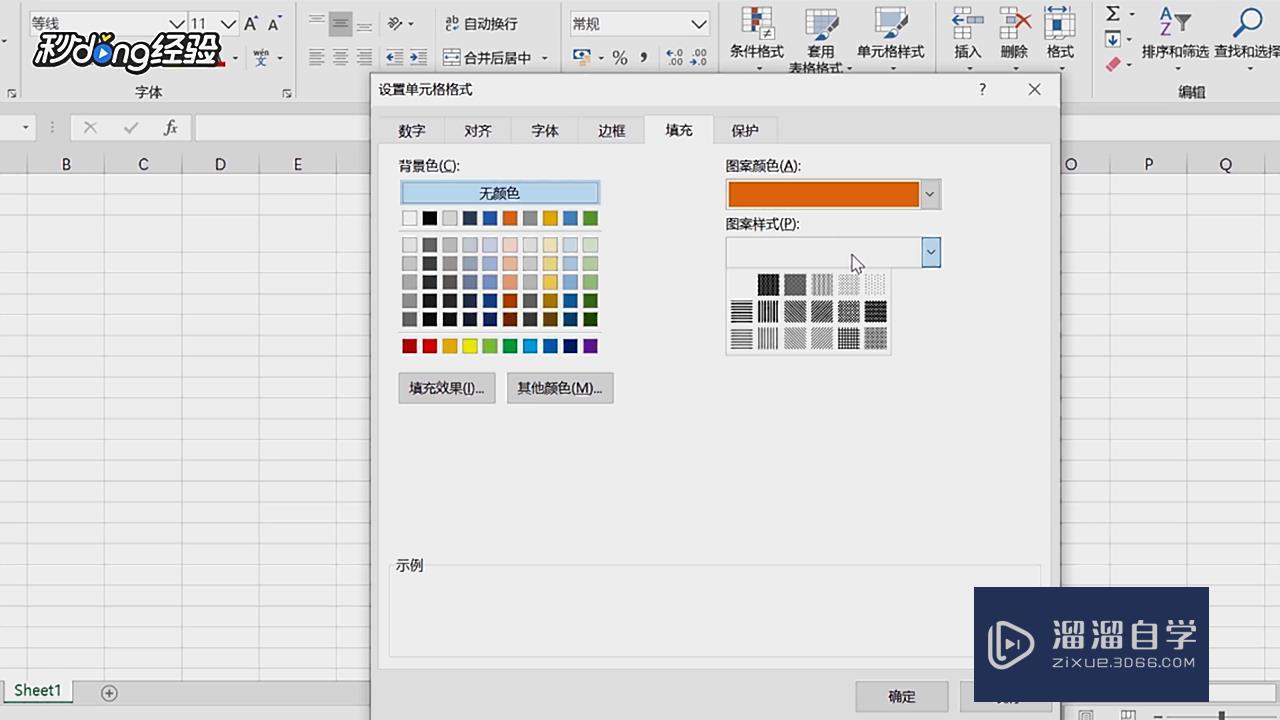
Task: Click the Insert Function fx icon
Action: click(x=171, y=127)
